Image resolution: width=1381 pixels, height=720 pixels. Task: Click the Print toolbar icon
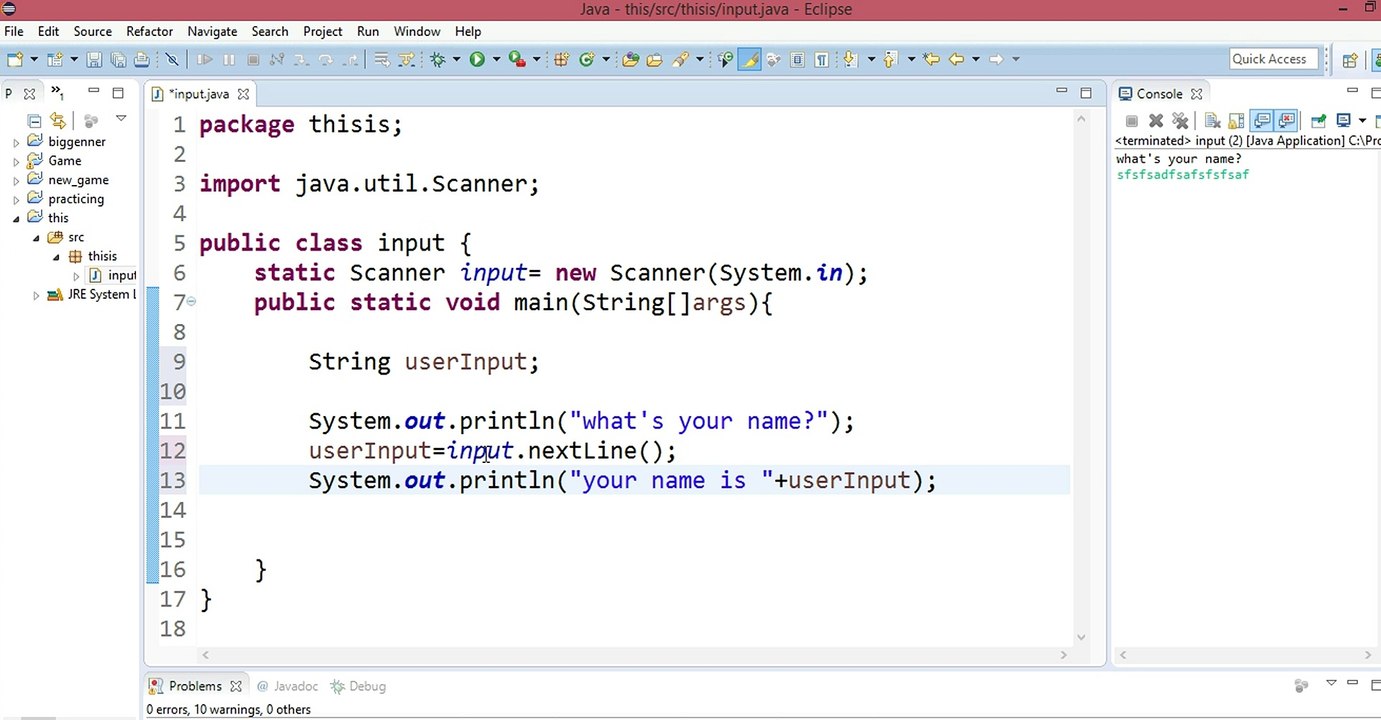click(x=142, y=59)
